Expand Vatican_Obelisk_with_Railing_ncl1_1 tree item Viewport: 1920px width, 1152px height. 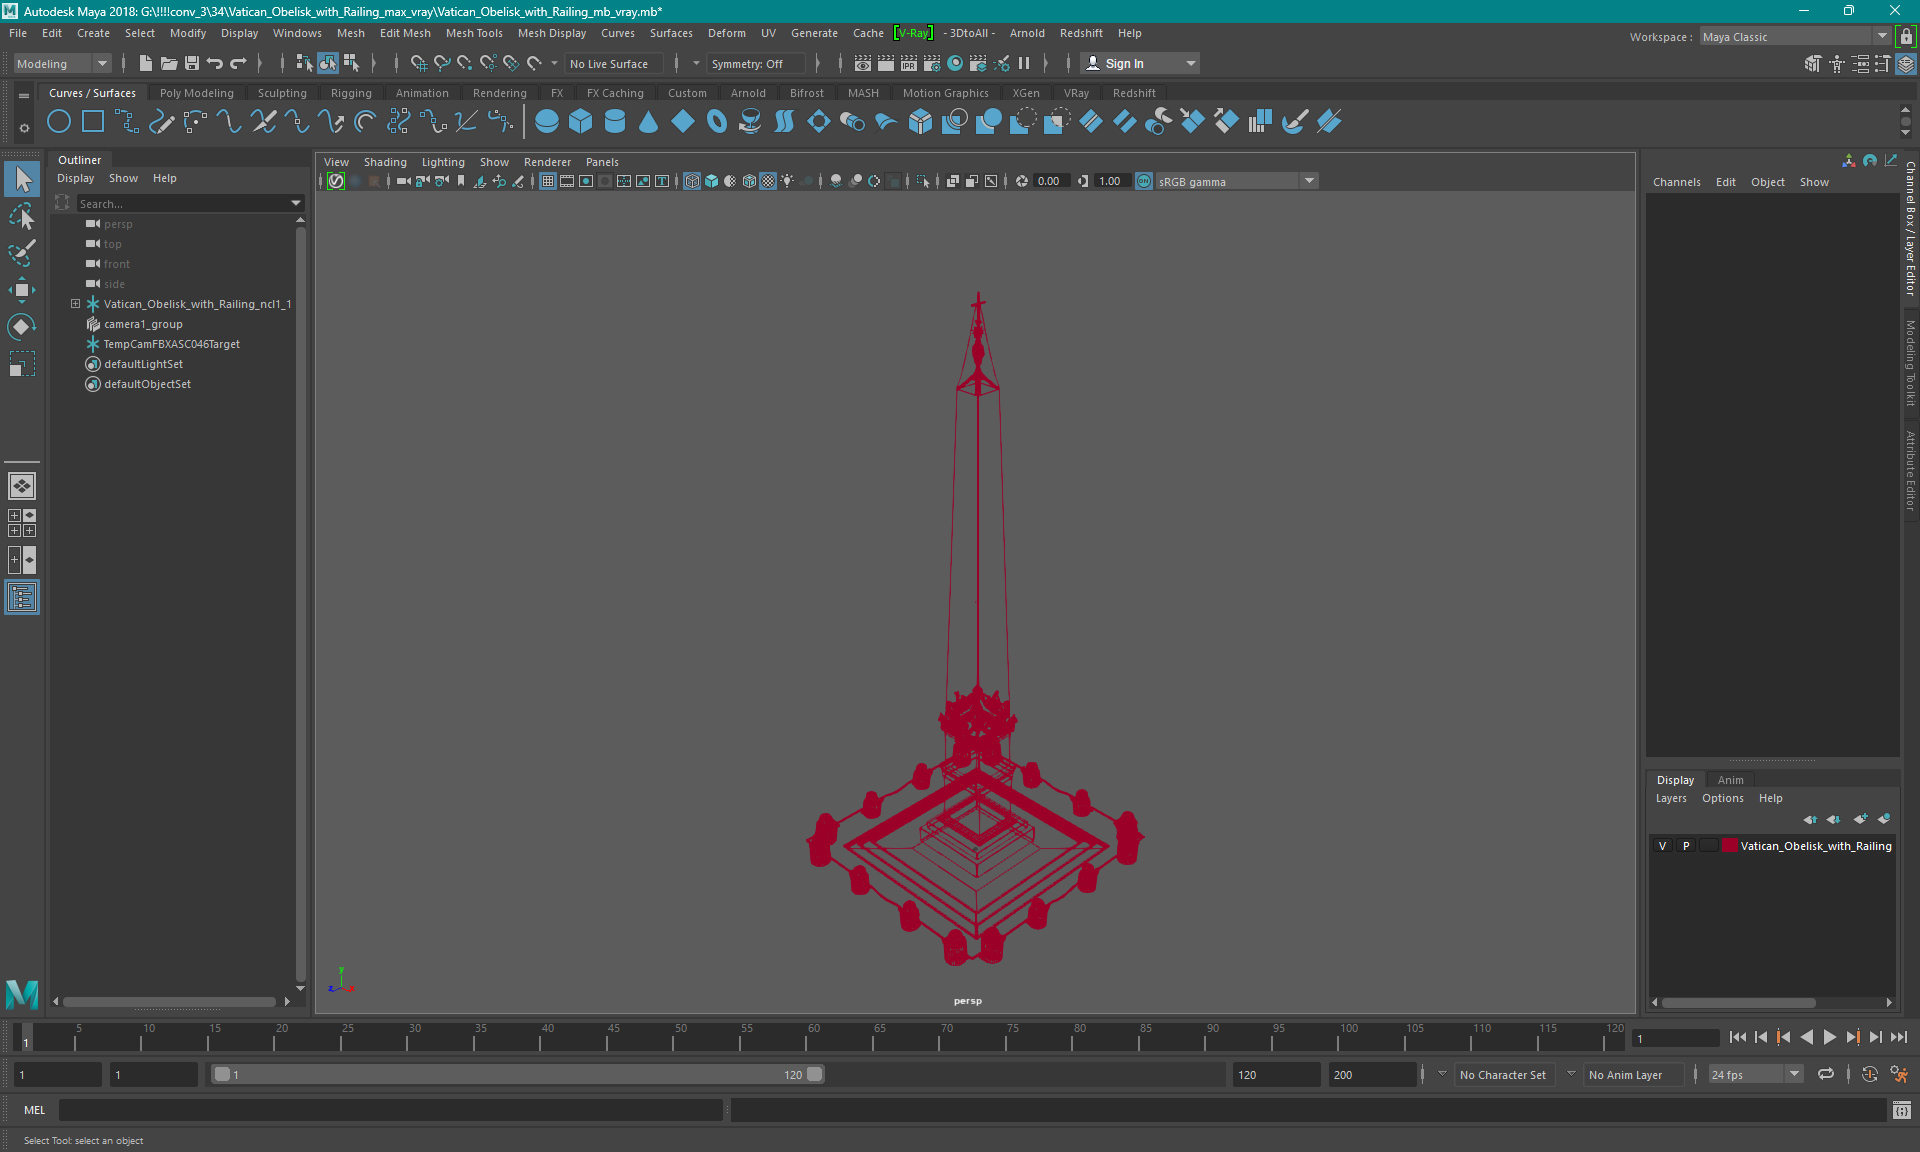click(x=74, y=303)
